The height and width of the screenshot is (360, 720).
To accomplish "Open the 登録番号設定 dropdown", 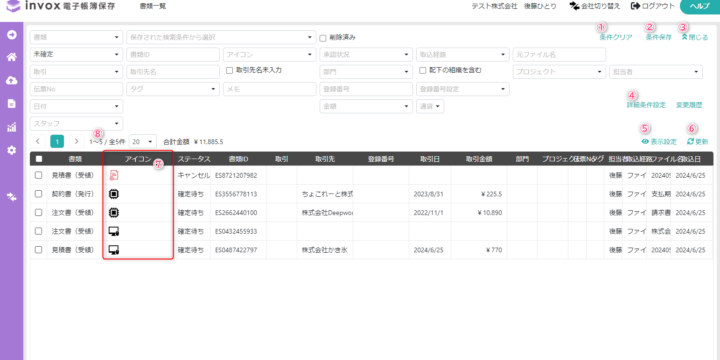I will [x=462, y=89].
